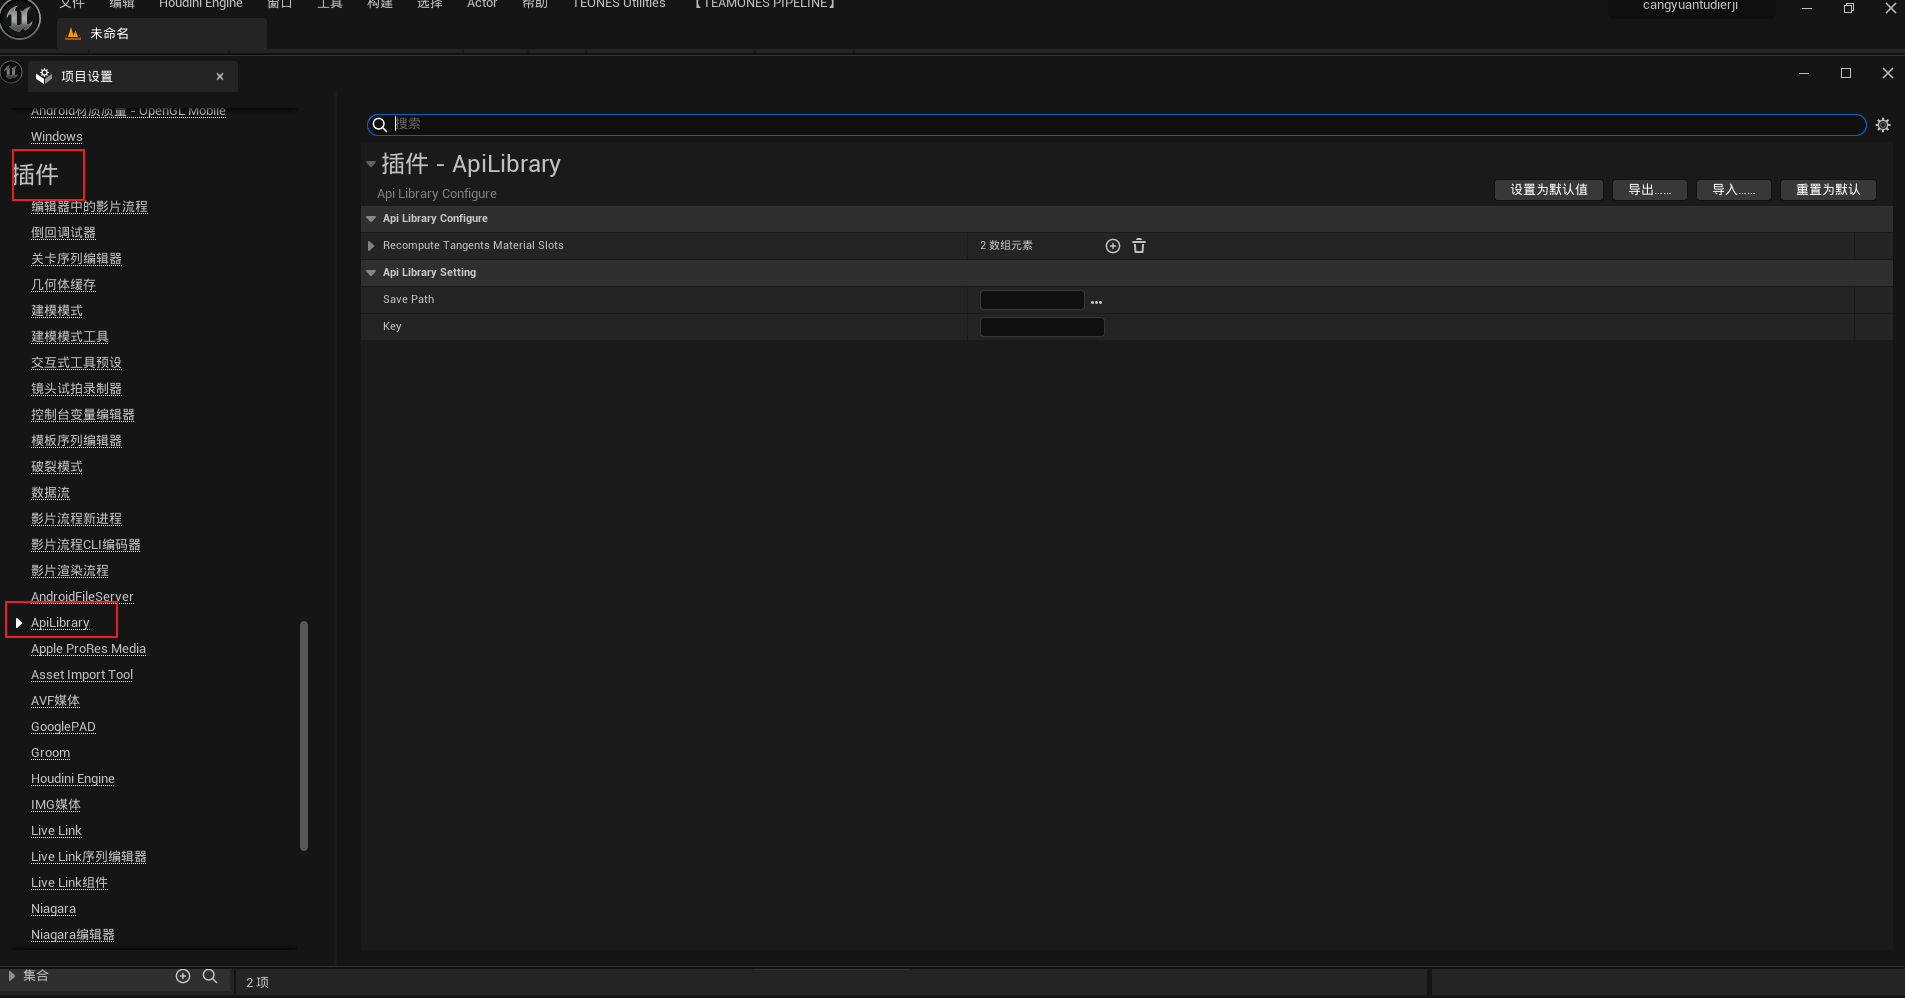The height and width of the screenshot is (998, 1905).
Task: Open IMG媒体 plugin settings
Action: tap(56, 805)
